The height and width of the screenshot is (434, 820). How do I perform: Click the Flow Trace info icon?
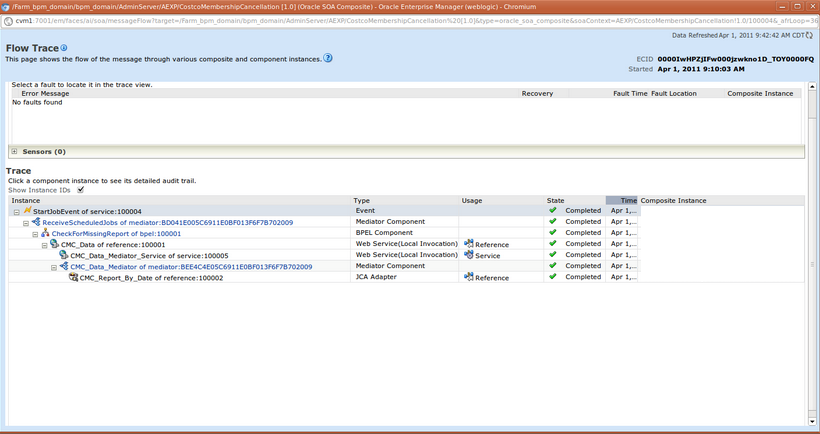tap(64, 48)
